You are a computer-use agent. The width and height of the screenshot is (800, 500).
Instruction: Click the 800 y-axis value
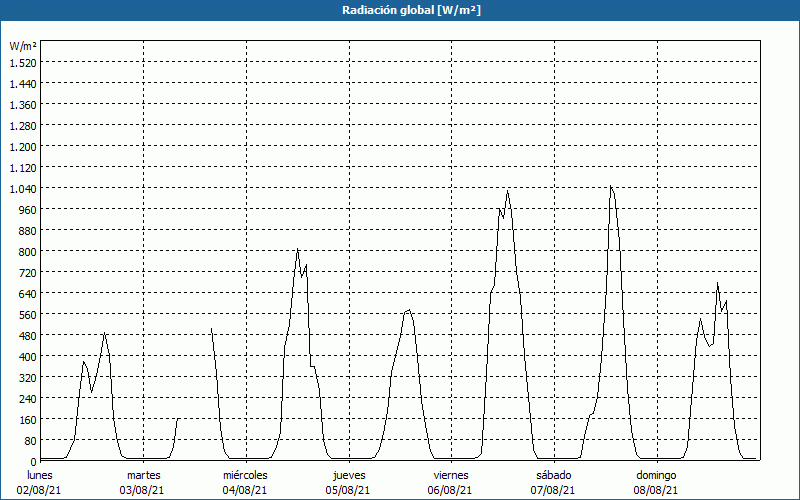click(x=28, y=252)
